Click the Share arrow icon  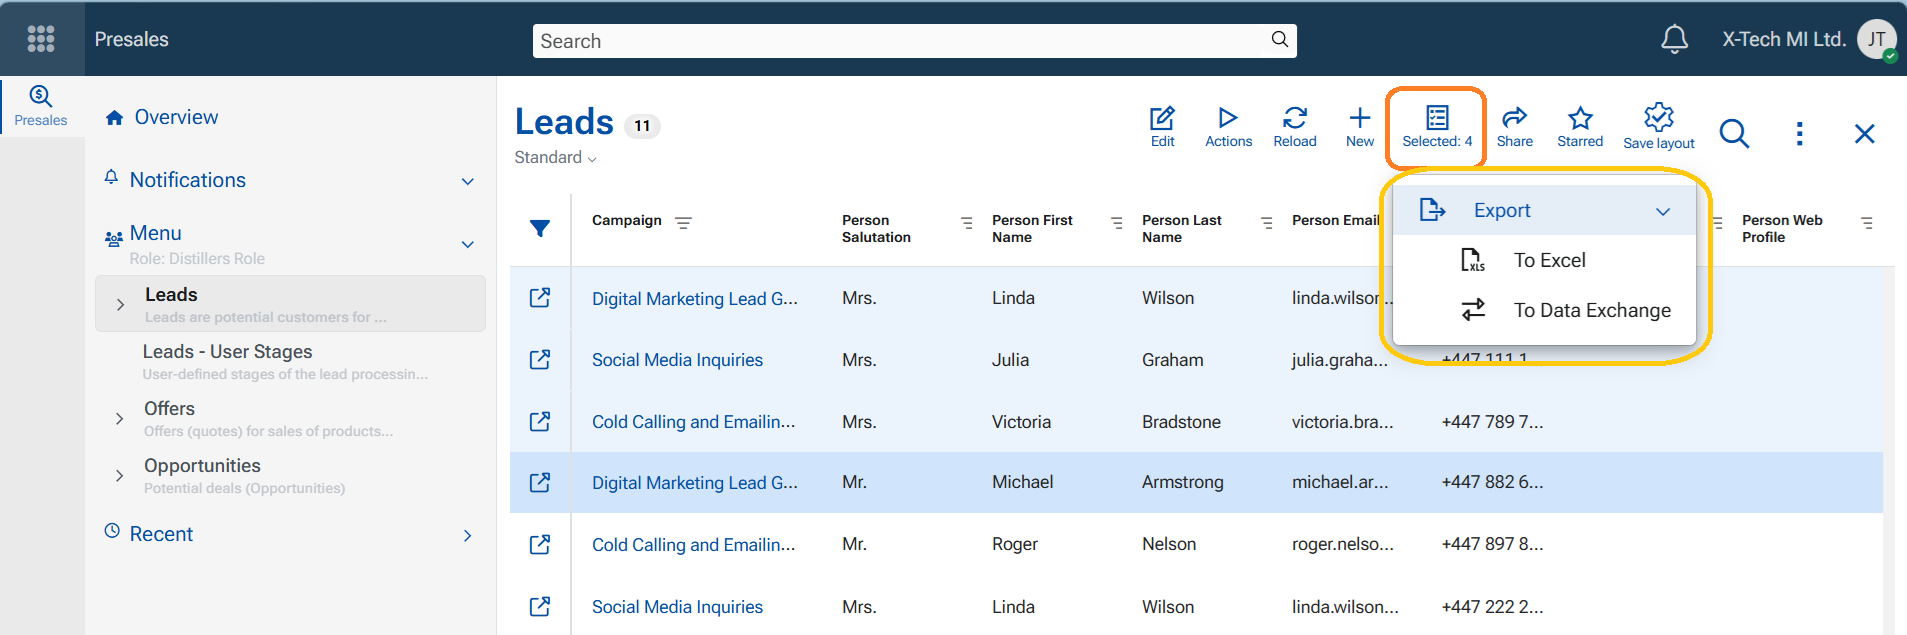(x=1514, y=127)
